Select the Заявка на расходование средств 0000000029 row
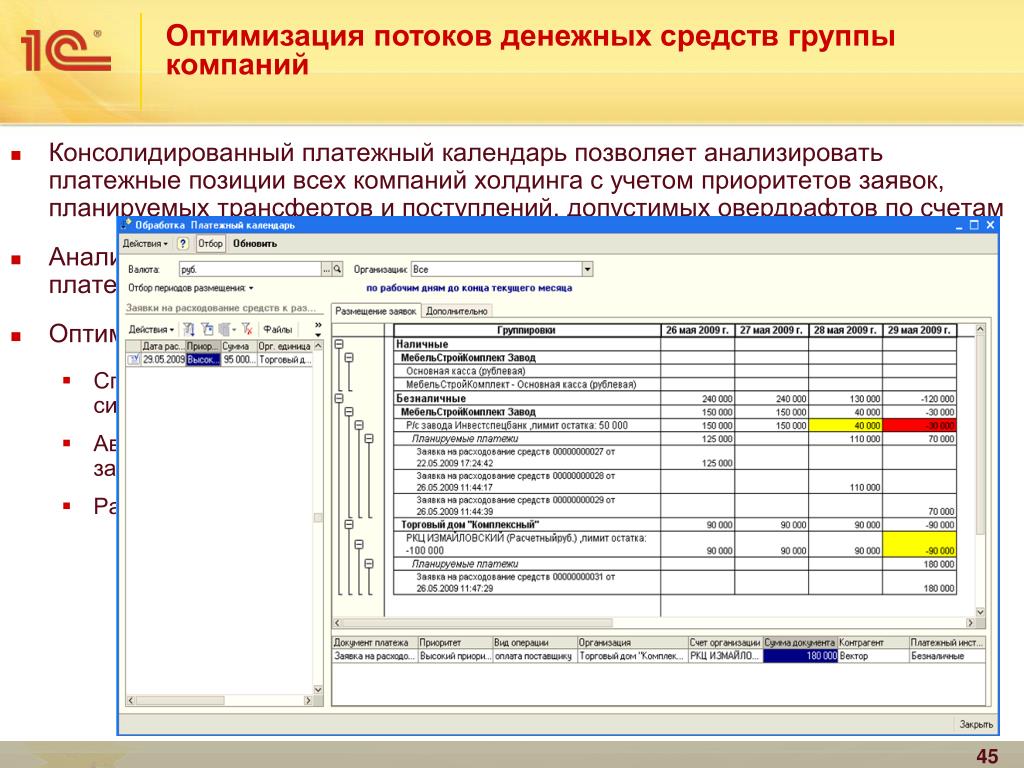 (x=527, y=505)
